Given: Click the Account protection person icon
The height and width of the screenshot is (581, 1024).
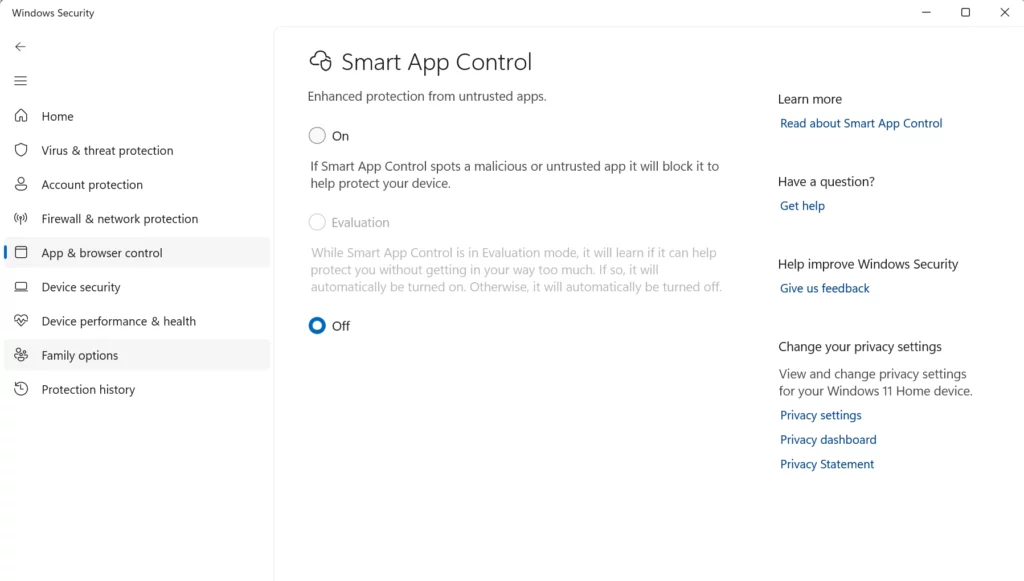Looking at the screenshot, I should (21, 184).
